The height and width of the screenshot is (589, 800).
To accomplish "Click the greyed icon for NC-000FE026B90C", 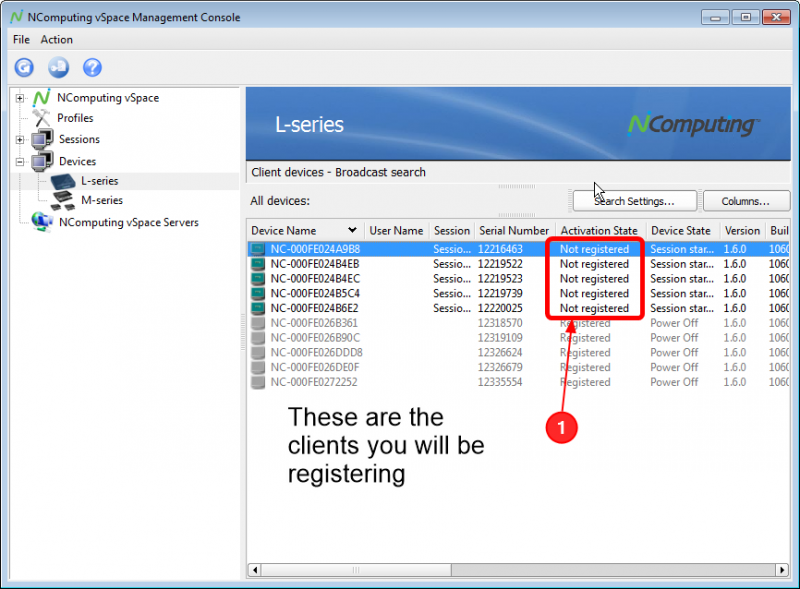I will tap(258, 338).
